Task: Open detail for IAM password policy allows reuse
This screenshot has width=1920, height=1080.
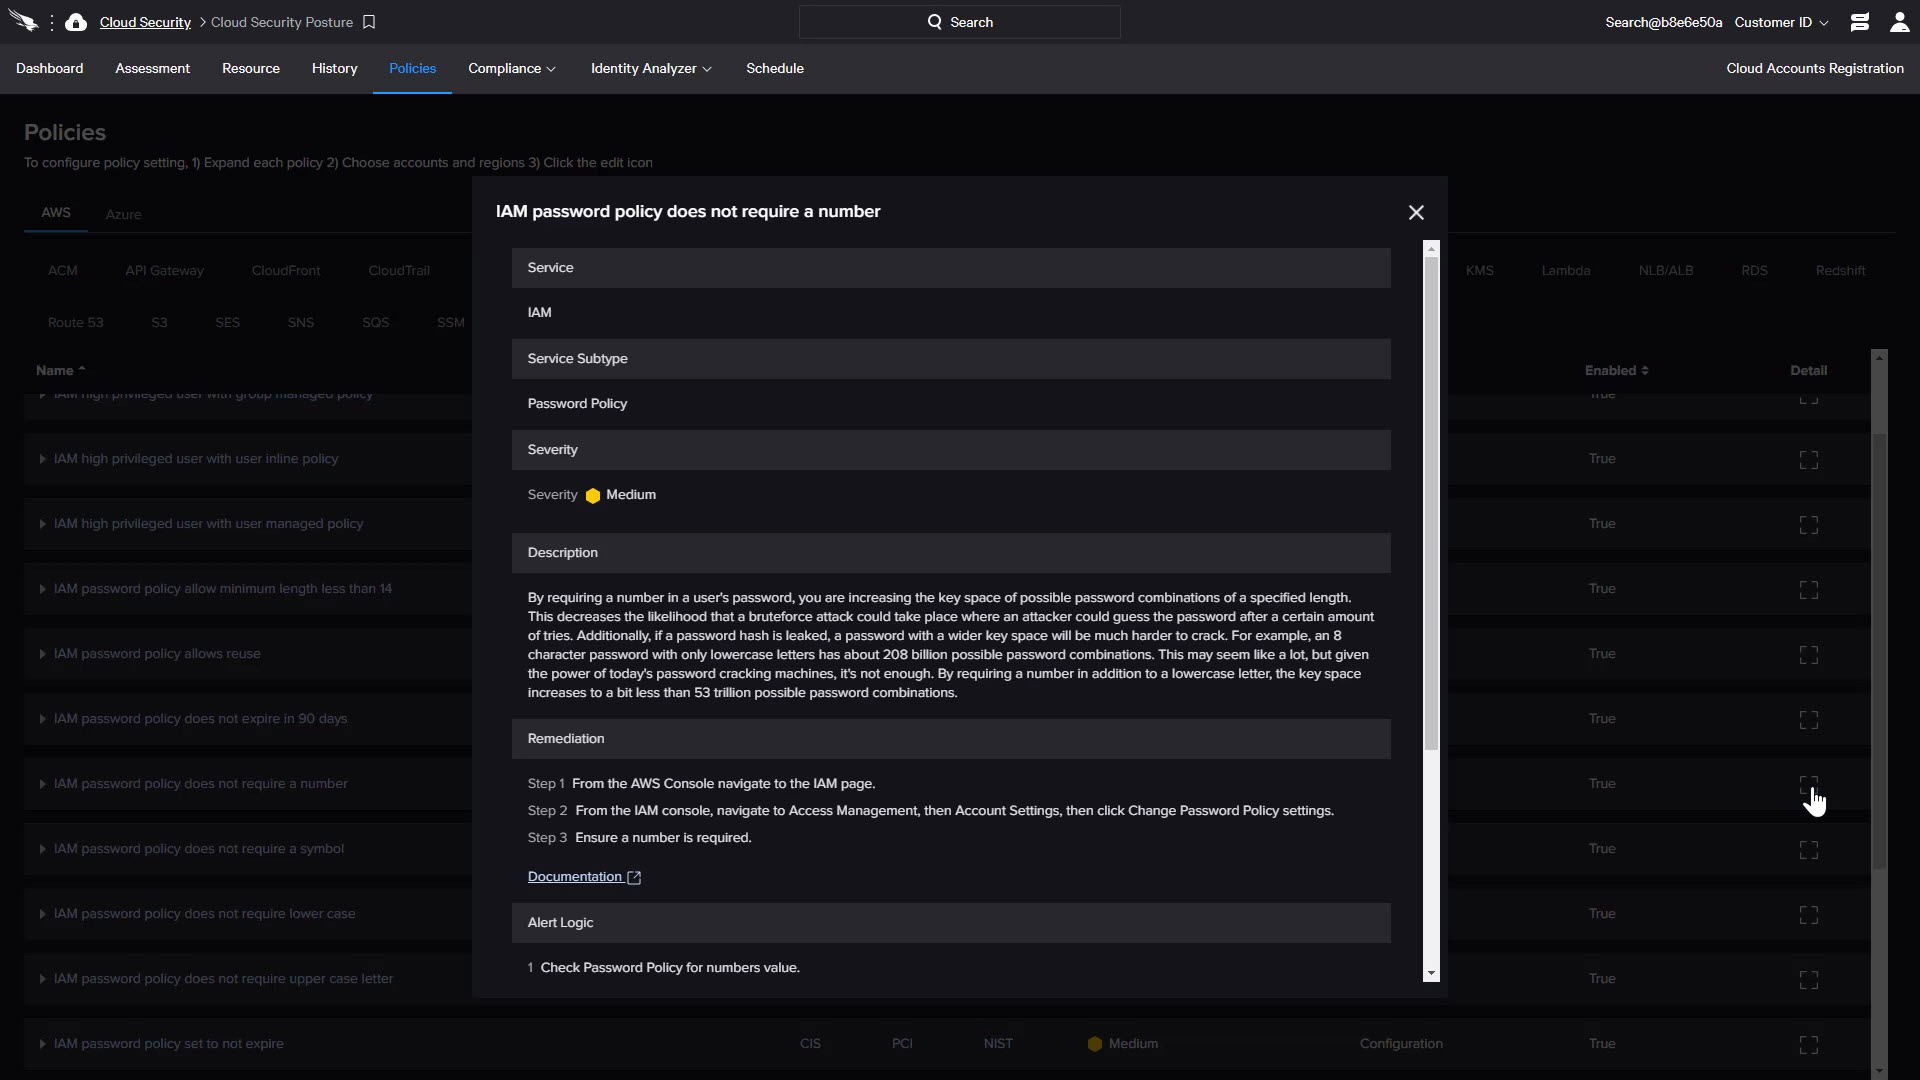Action: (1808, 655)
